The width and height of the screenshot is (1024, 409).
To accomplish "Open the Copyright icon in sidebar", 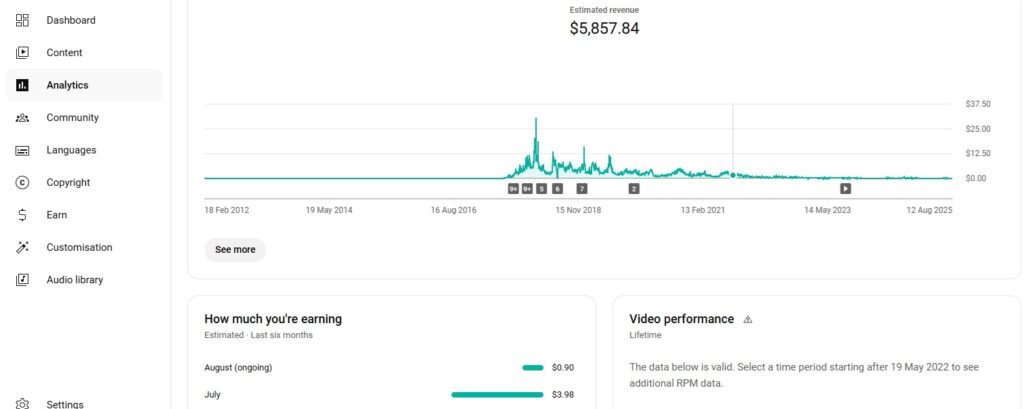I will tap(22, 183).
